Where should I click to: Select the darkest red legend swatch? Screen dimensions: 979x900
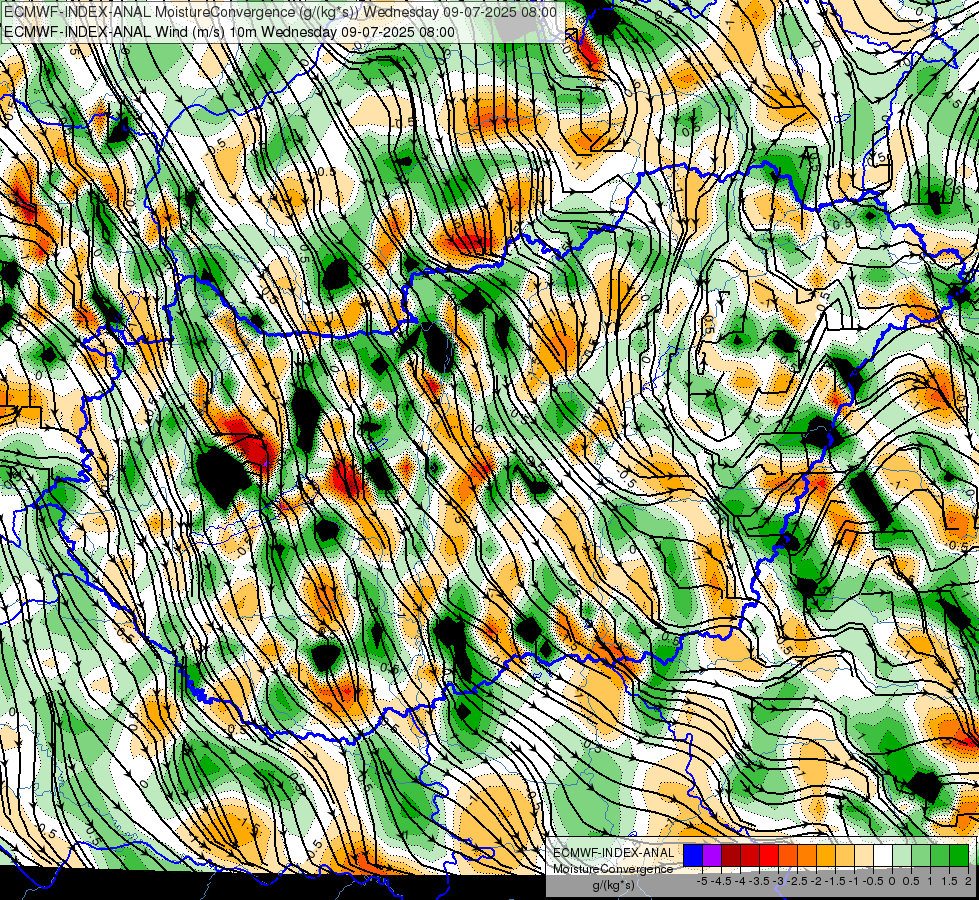(731, 855)
